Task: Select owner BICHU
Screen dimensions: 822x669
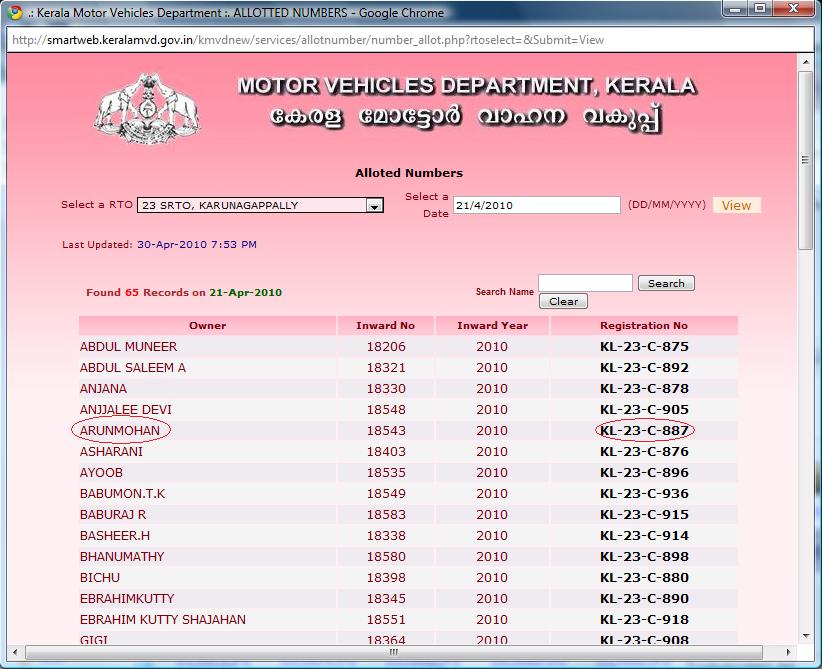Action: pyautogui.click(x=100, y=577)
